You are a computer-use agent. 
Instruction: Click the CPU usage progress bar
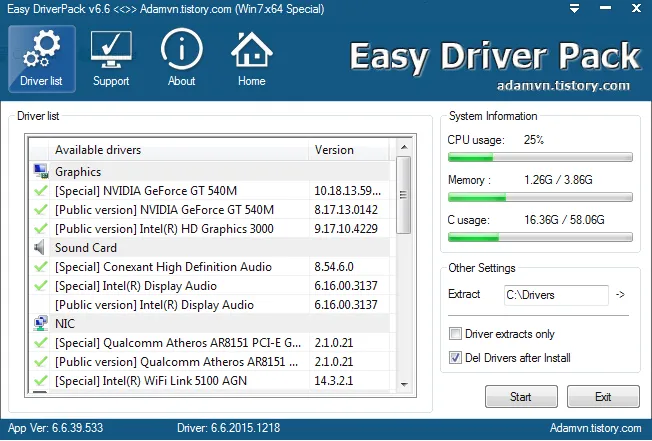tap(540, 157)
